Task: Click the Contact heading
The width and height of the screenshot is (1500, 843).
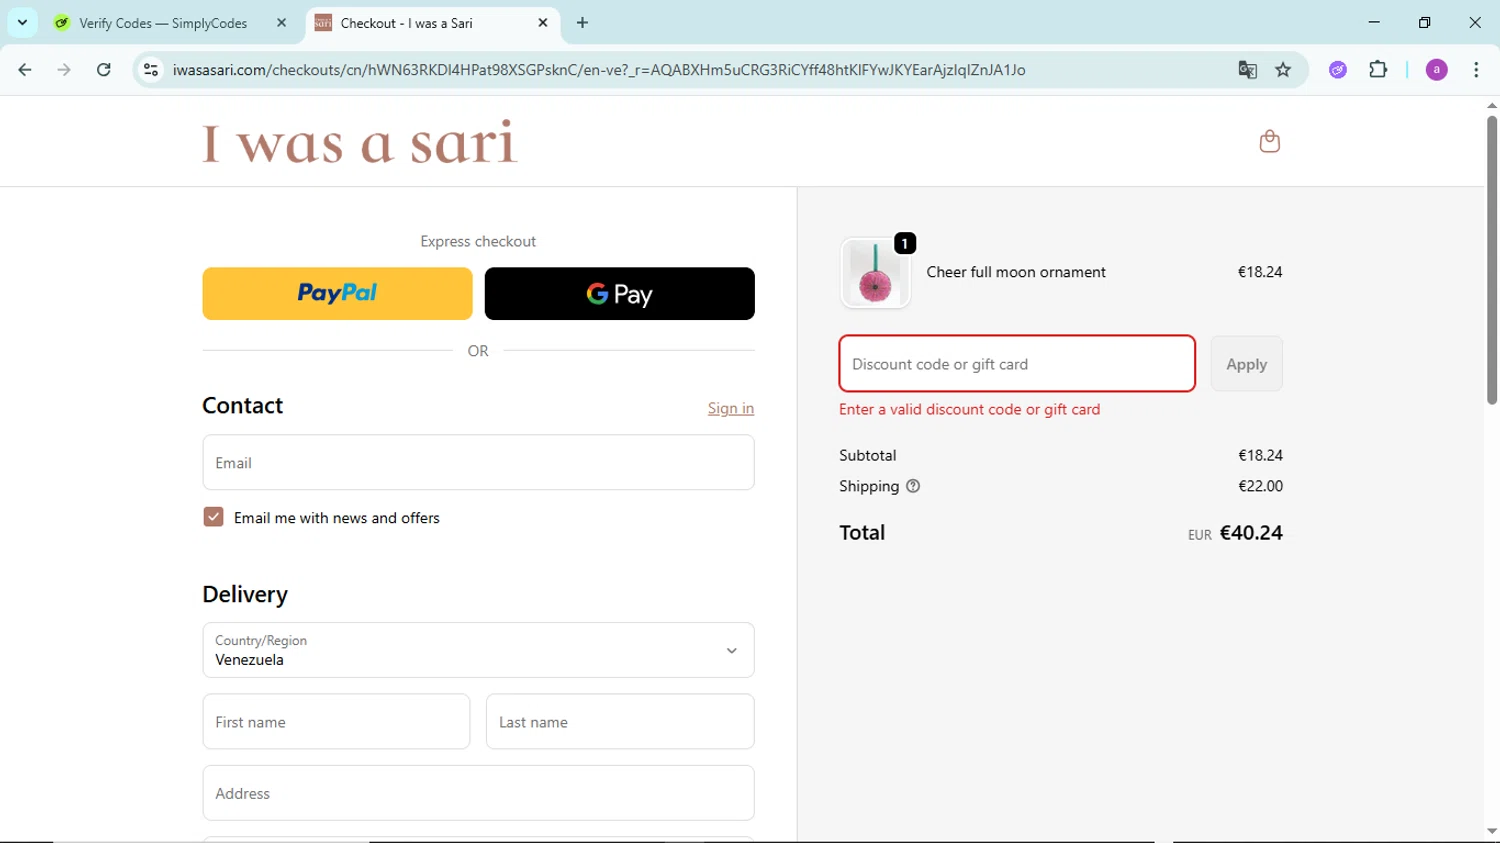Action: pos(243,405)
